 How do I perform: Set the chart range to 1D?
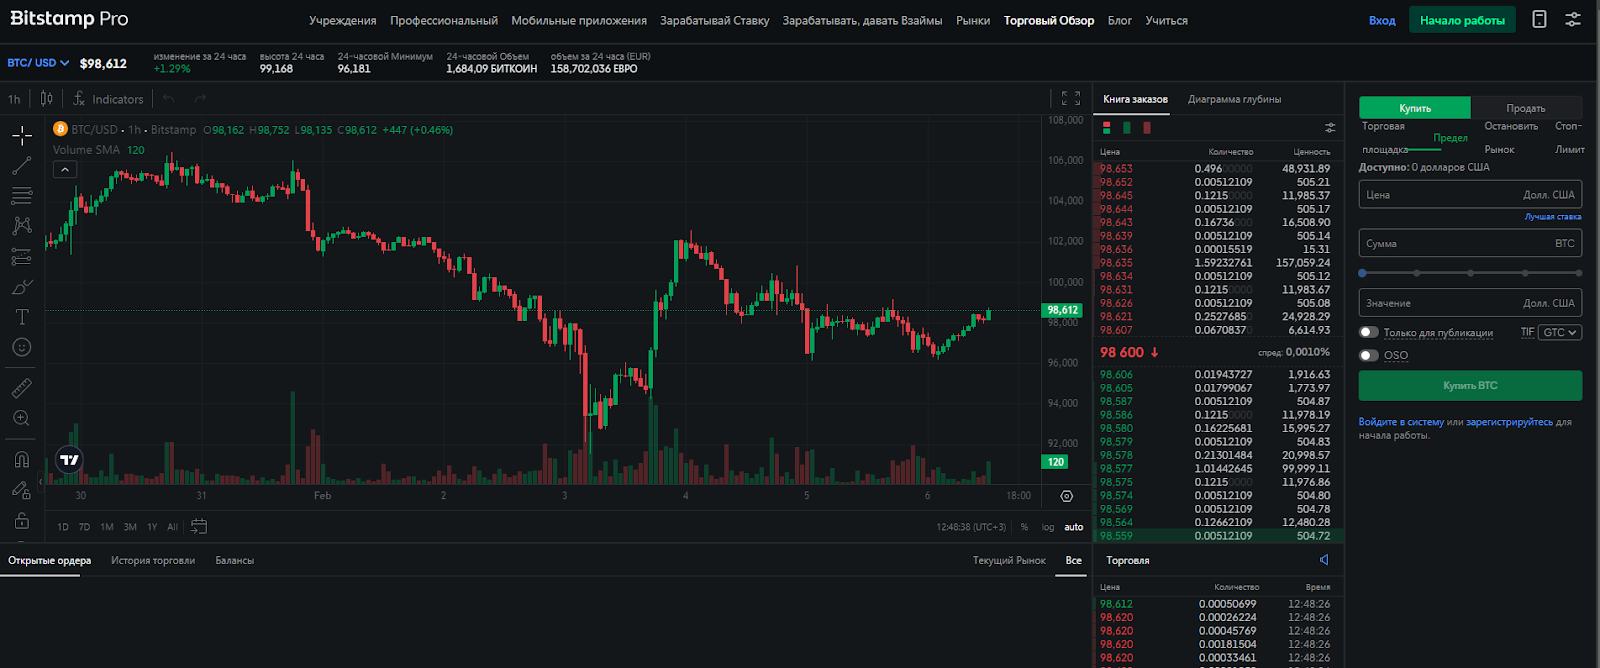click(63, 527)
